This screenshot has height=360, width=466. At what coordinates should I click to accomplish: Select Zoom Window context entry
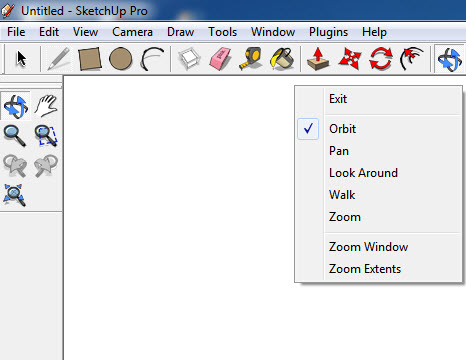coord(379,247)
